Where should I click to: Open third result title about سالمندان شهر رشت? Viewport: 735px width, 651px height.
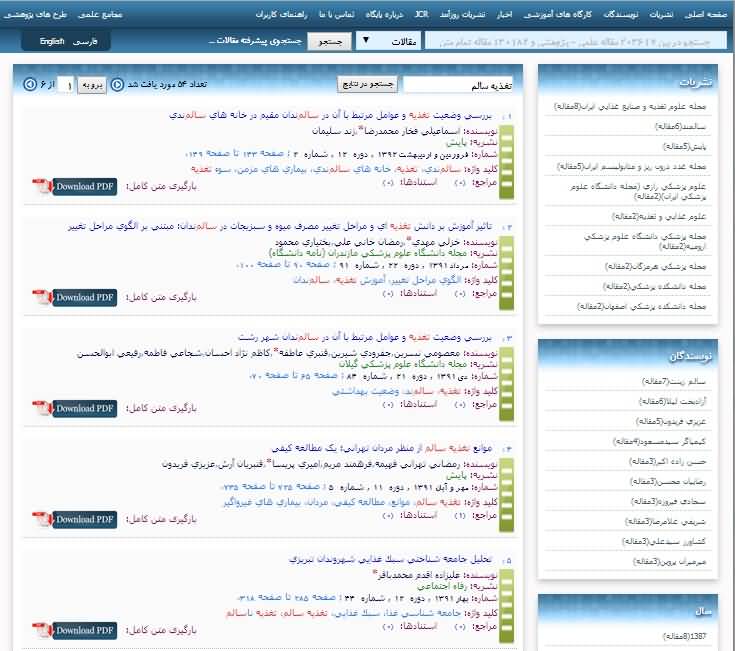(365, 337)
